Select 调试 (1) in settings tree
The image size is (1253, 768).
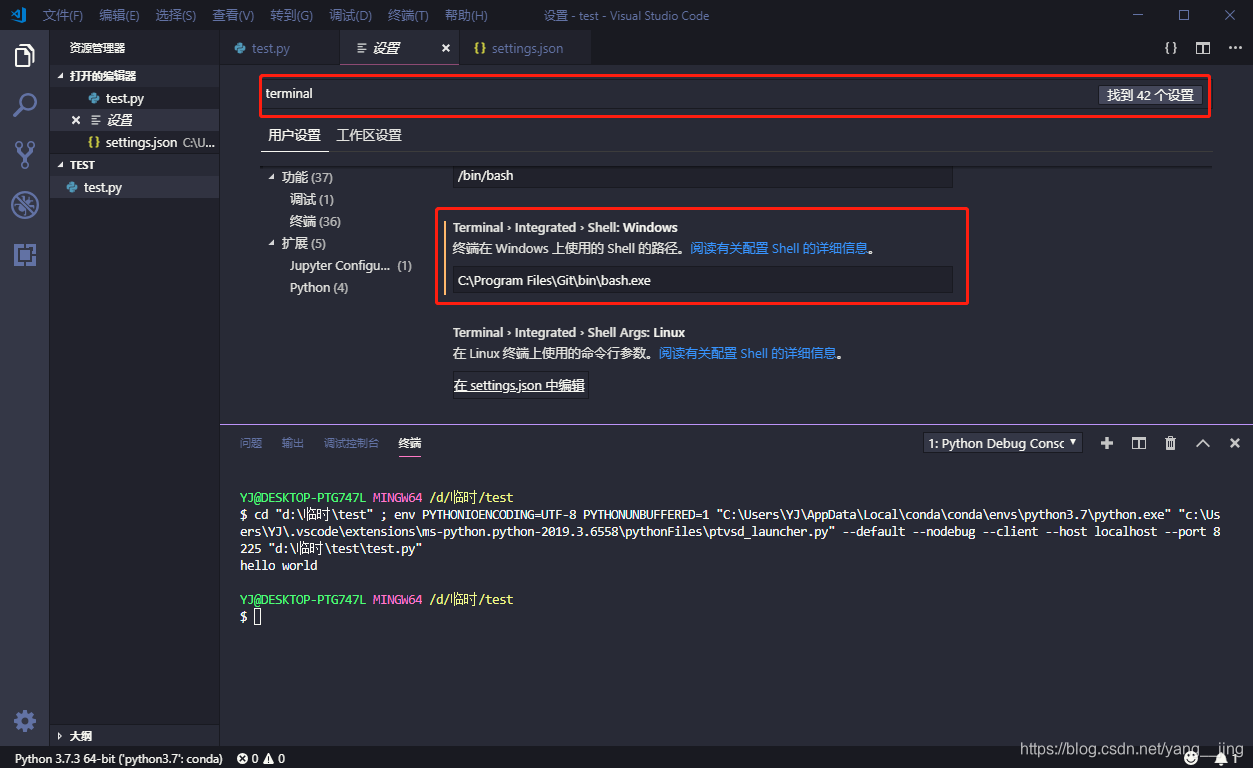click(312, 199)
